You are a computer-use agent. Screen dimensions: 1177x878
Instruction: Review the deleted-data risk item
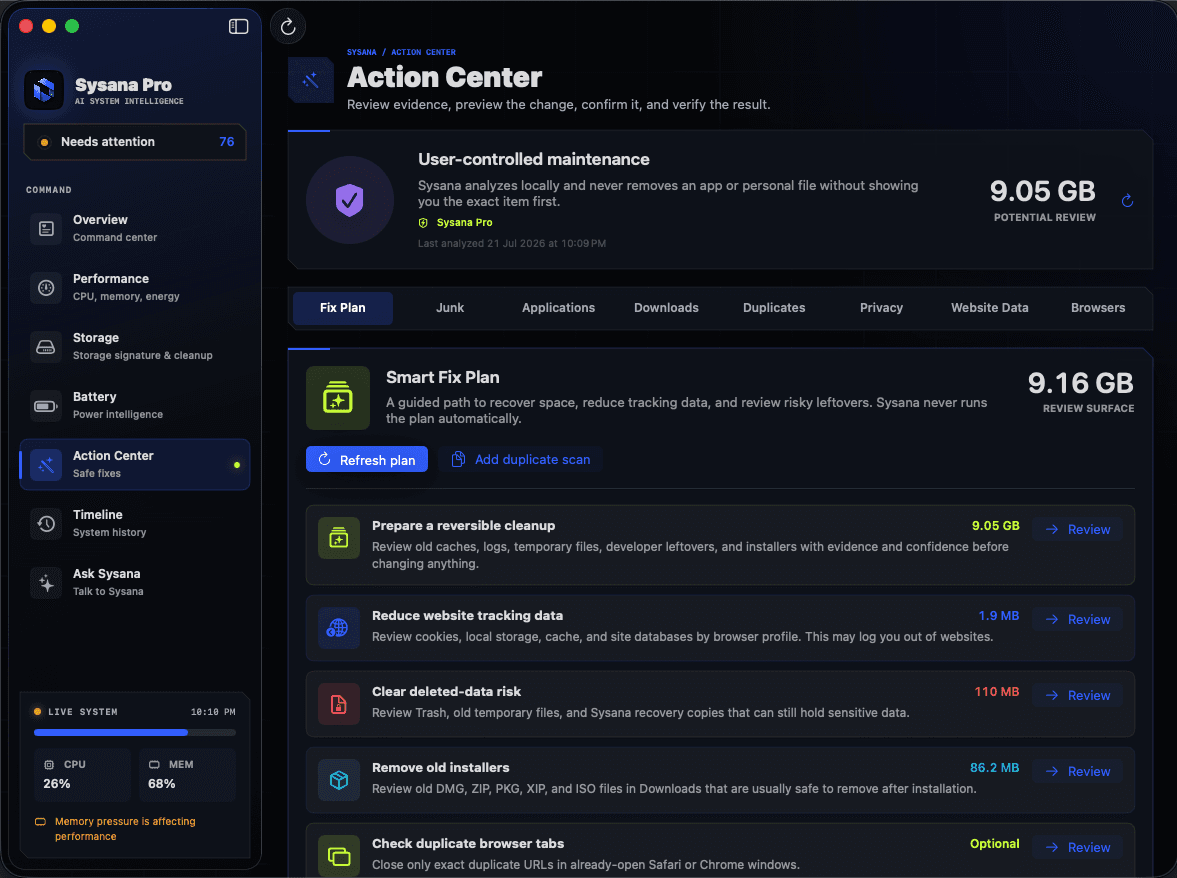click(x=1077, y=696)
